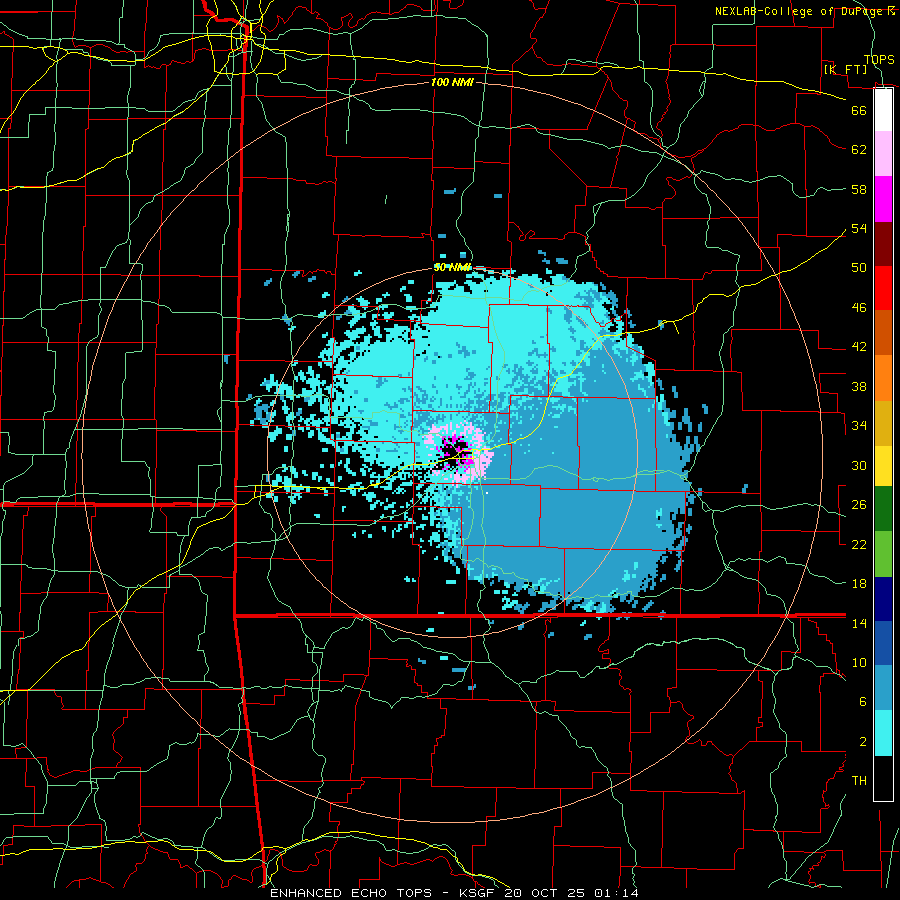Choose the bright yellow legend swatch
Image resolution: width=900 pixels, height=900 pixels.
pos(883,466)
